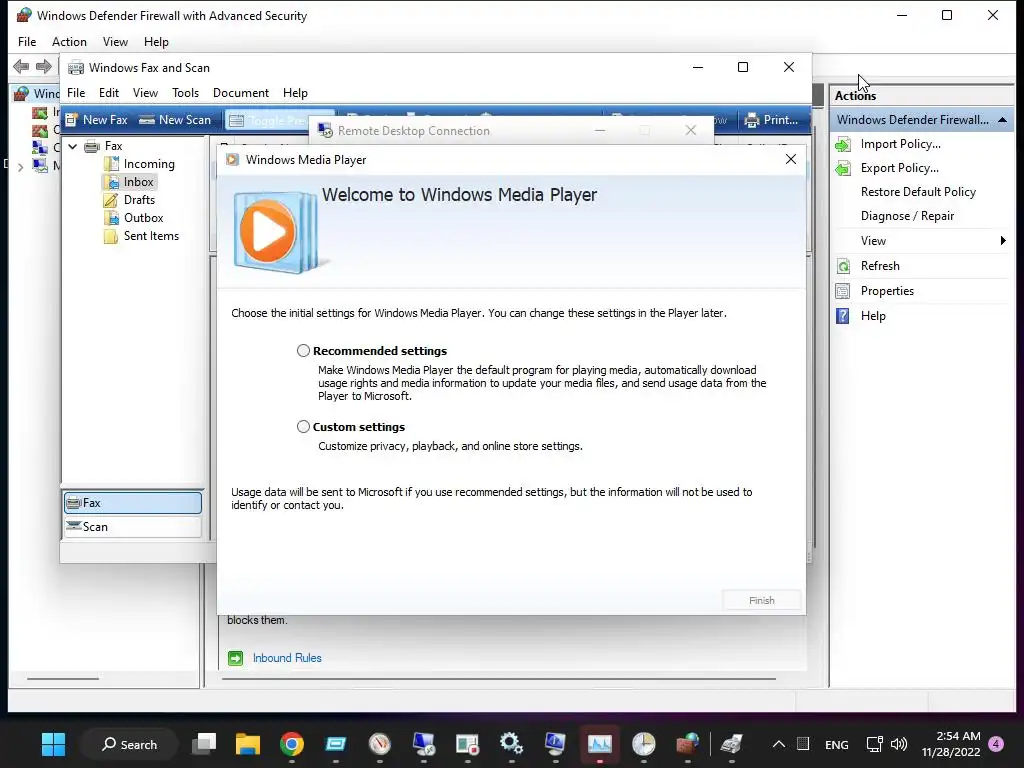Screen dimensions: 1024x768
Task: Click the Forward arrow in the Firewall toolbar
Action: tap(44, 66)
